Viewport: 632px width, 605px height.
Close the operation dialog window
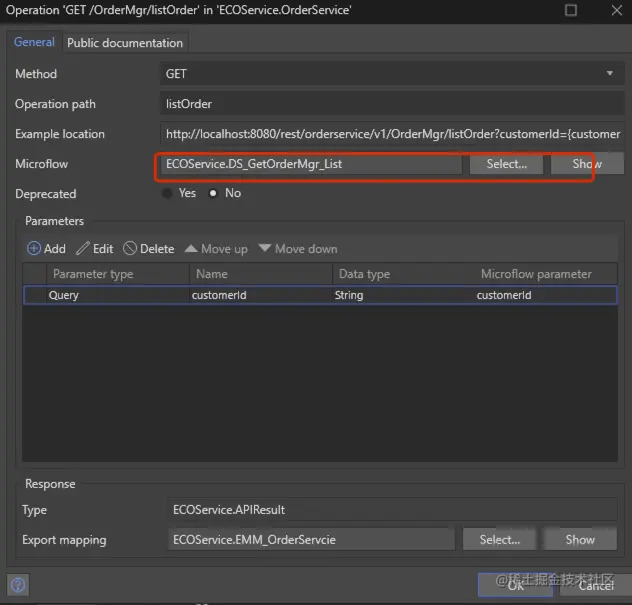617,10
